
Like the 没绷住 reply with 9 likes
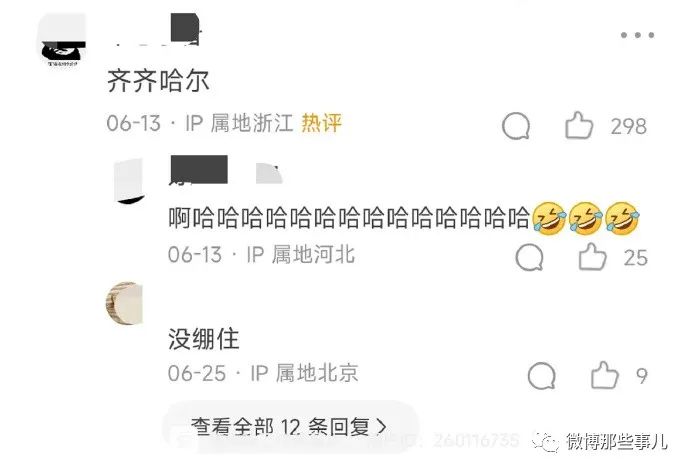point(605,374)
